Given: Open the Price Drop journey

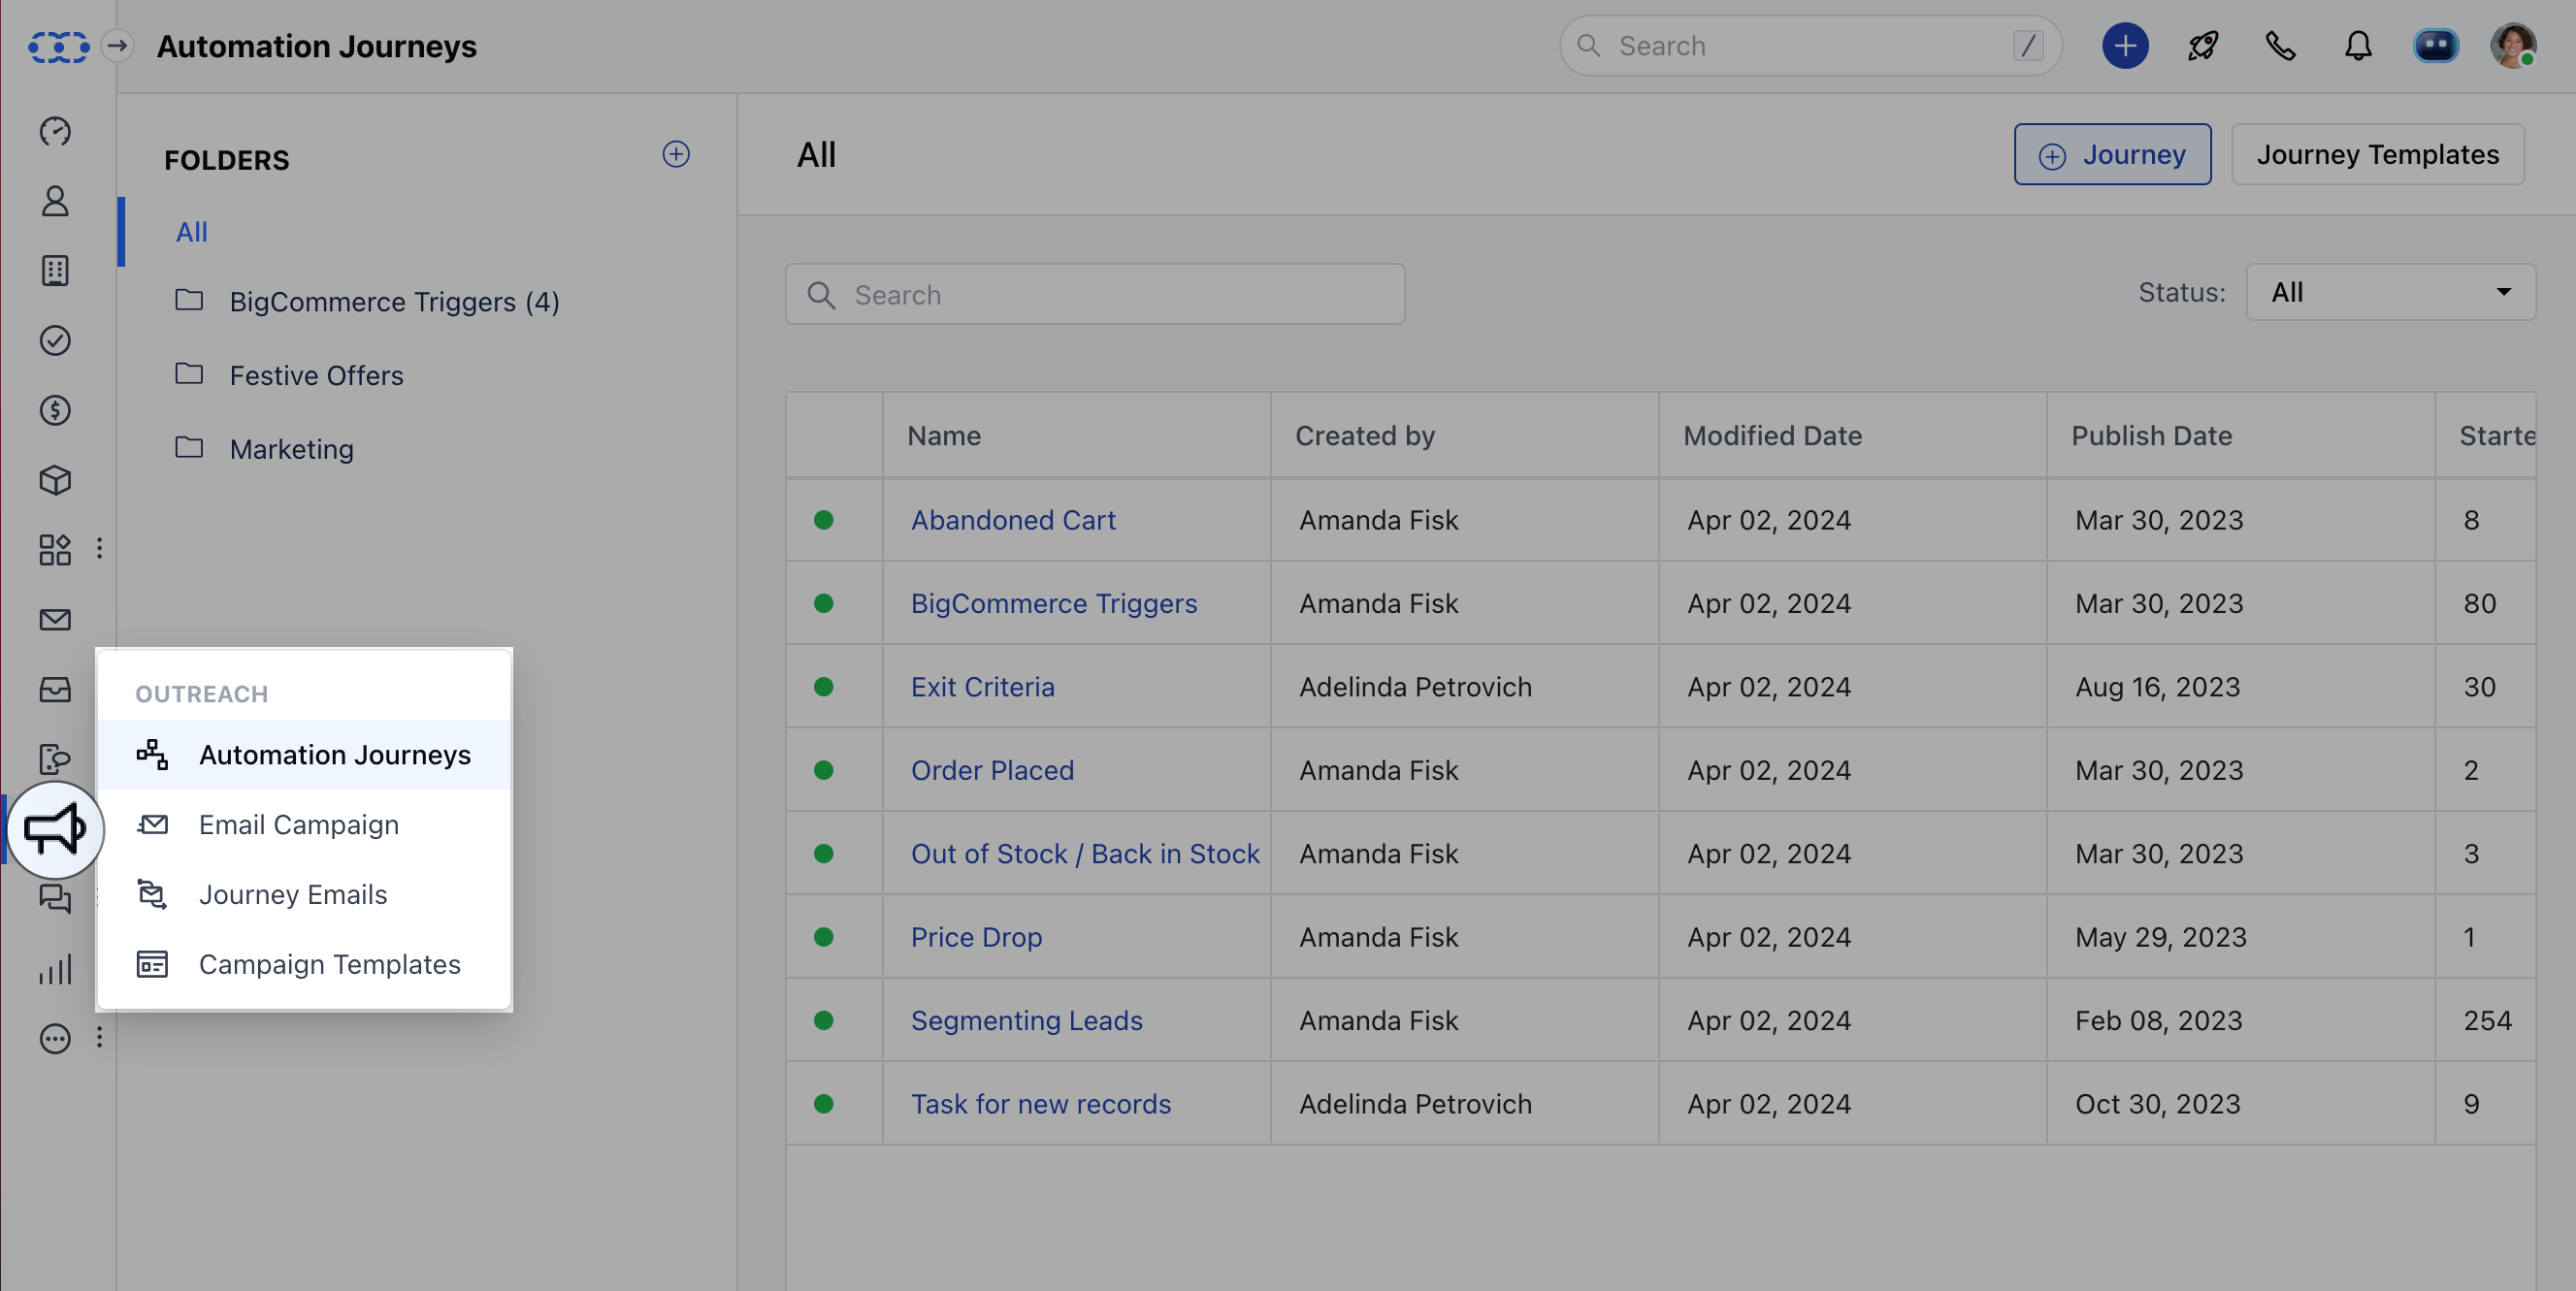Looking at the screenshot, I should (x=976, y=938).
